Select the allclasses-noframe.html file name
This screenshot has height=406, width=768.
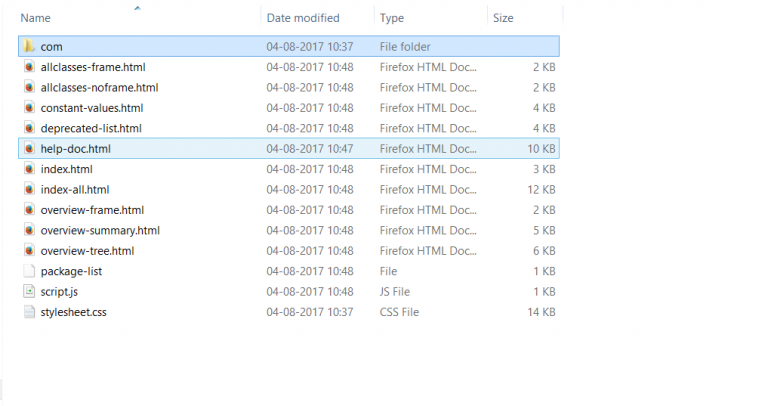click(x=99, y=88)
